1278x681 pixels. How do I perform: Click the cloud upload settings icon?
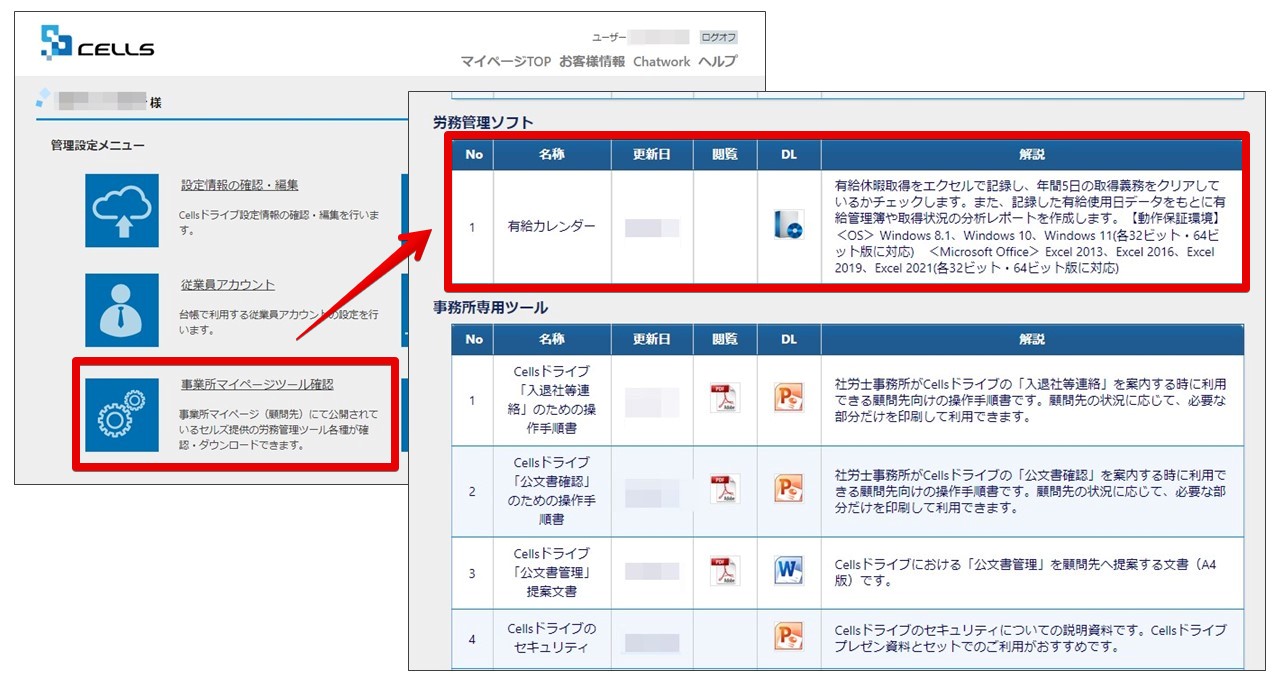(x=122, y=210)
